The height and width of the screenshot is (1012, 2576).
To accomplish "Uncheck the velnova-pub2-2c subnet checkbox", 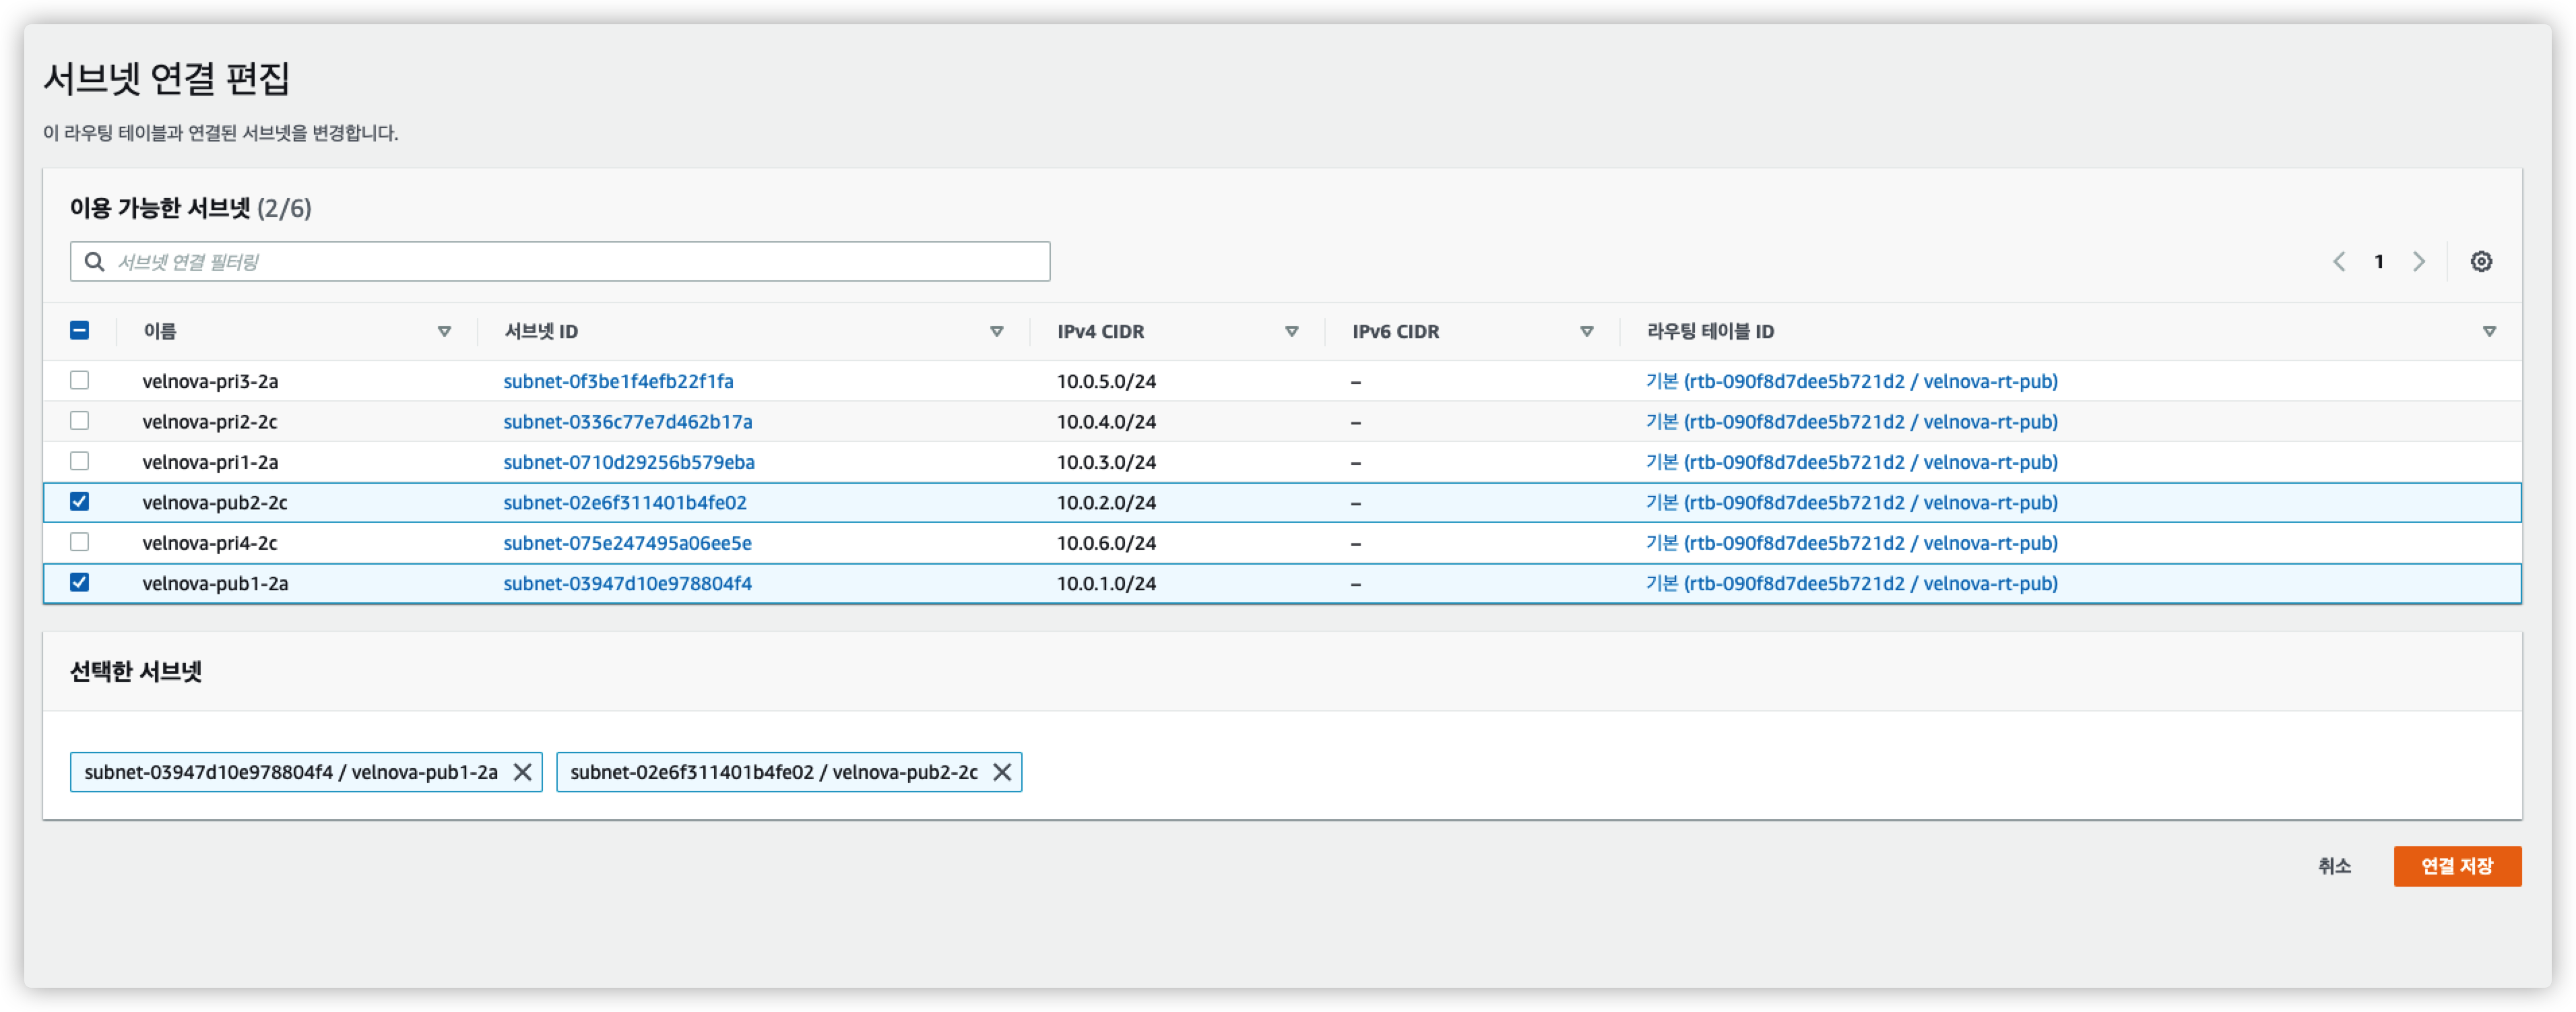I will [80, 502].
